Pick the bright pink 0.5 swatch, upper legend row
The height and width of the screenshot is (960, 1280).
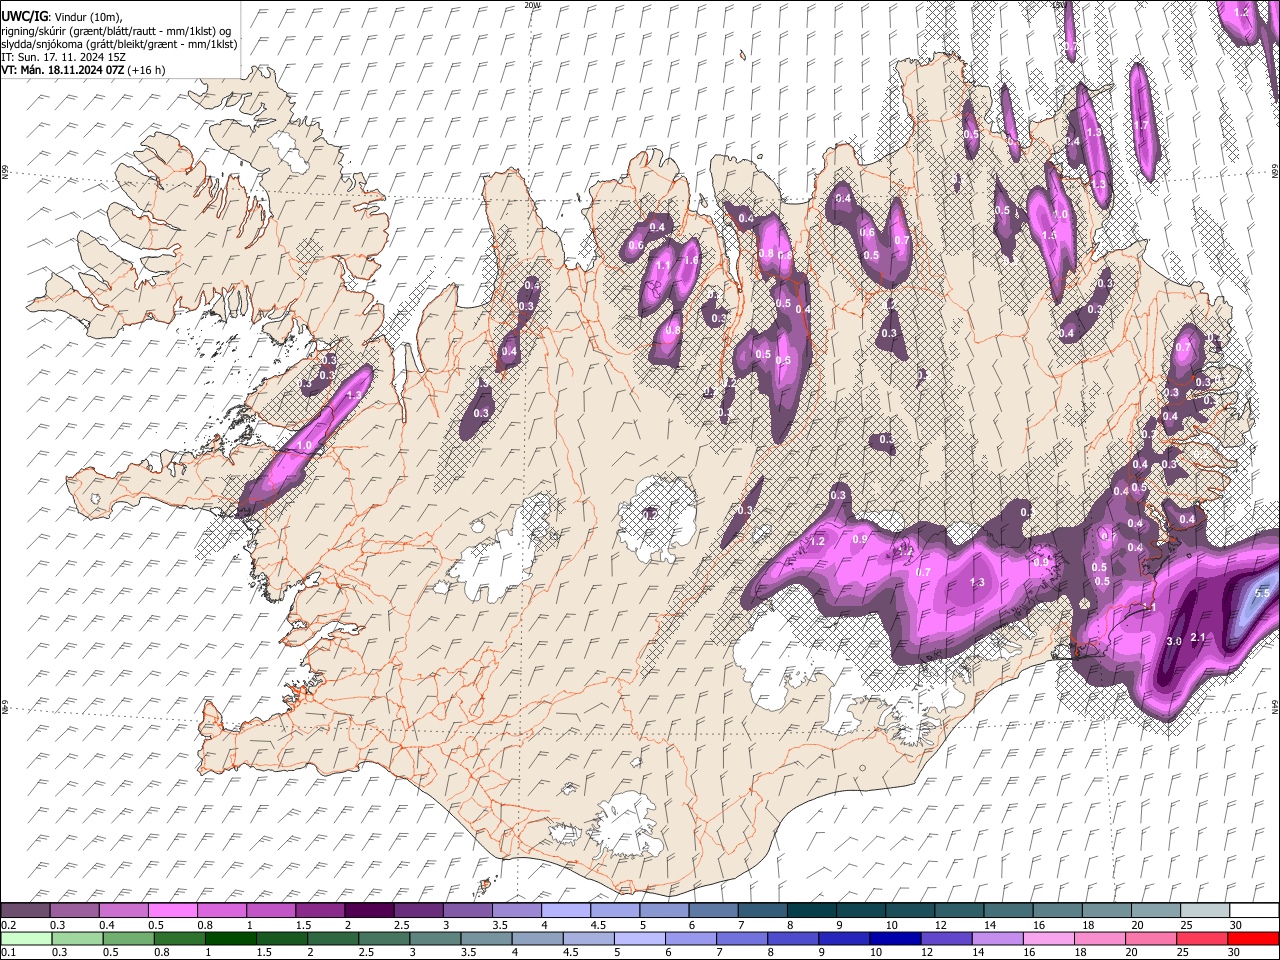(173, 911)
